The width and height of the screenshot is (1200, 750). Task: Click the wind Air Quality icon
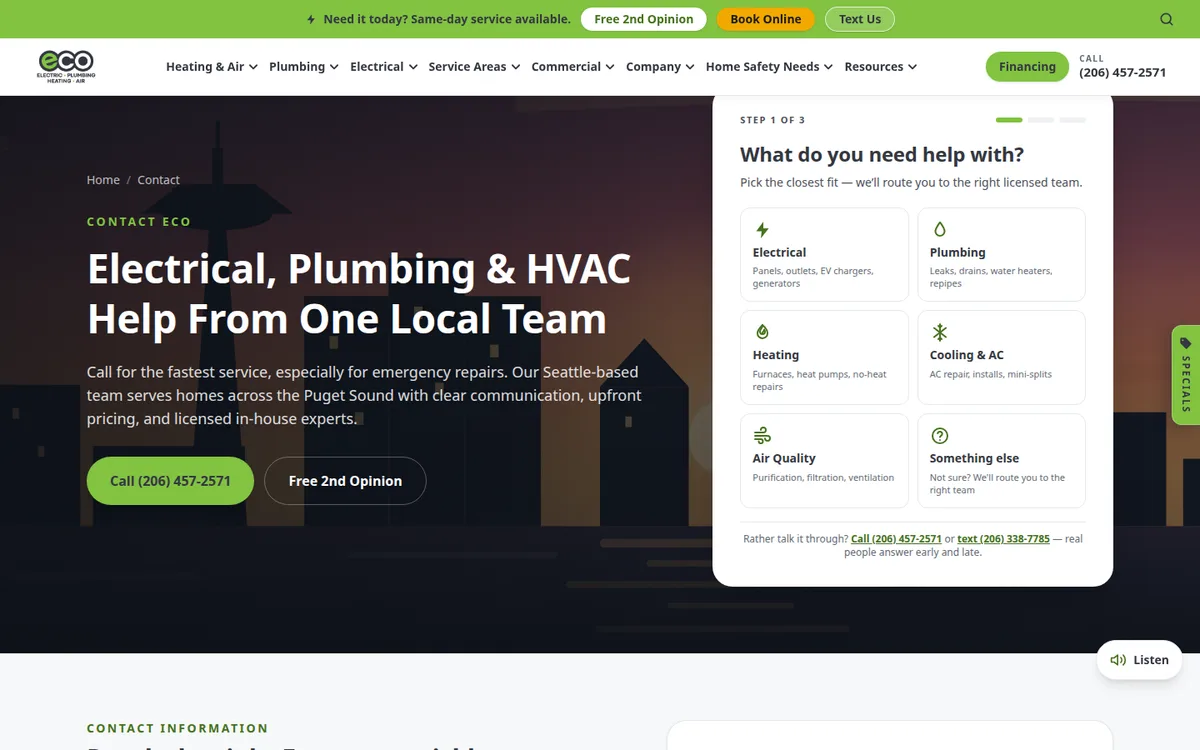[x=762, y=435]
